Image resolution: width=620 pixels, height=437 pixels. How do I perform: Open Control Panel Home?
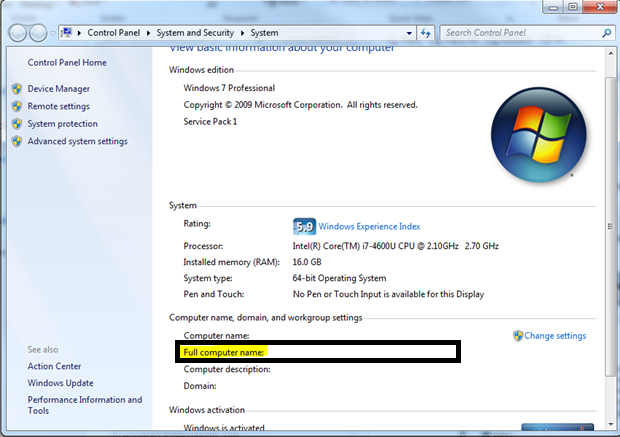click(67, 62)
